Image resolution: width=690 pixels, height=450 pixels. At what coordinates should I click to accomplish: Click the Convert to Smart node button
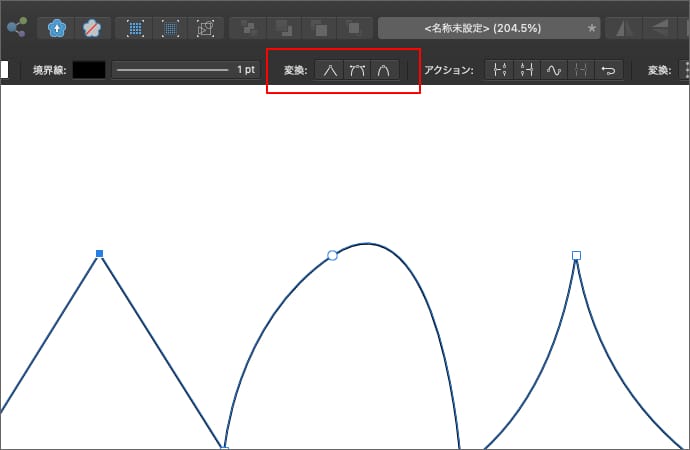tap(384, 70)
